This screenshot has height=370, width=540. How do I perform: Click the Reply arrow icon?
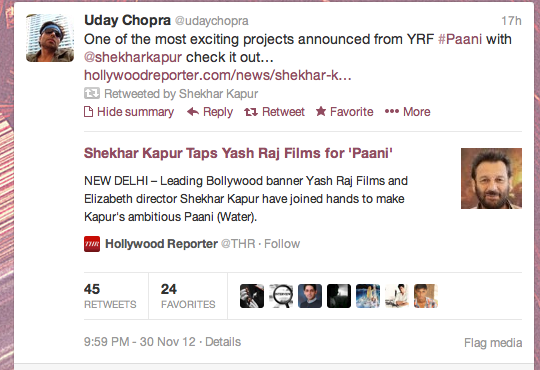193,112
